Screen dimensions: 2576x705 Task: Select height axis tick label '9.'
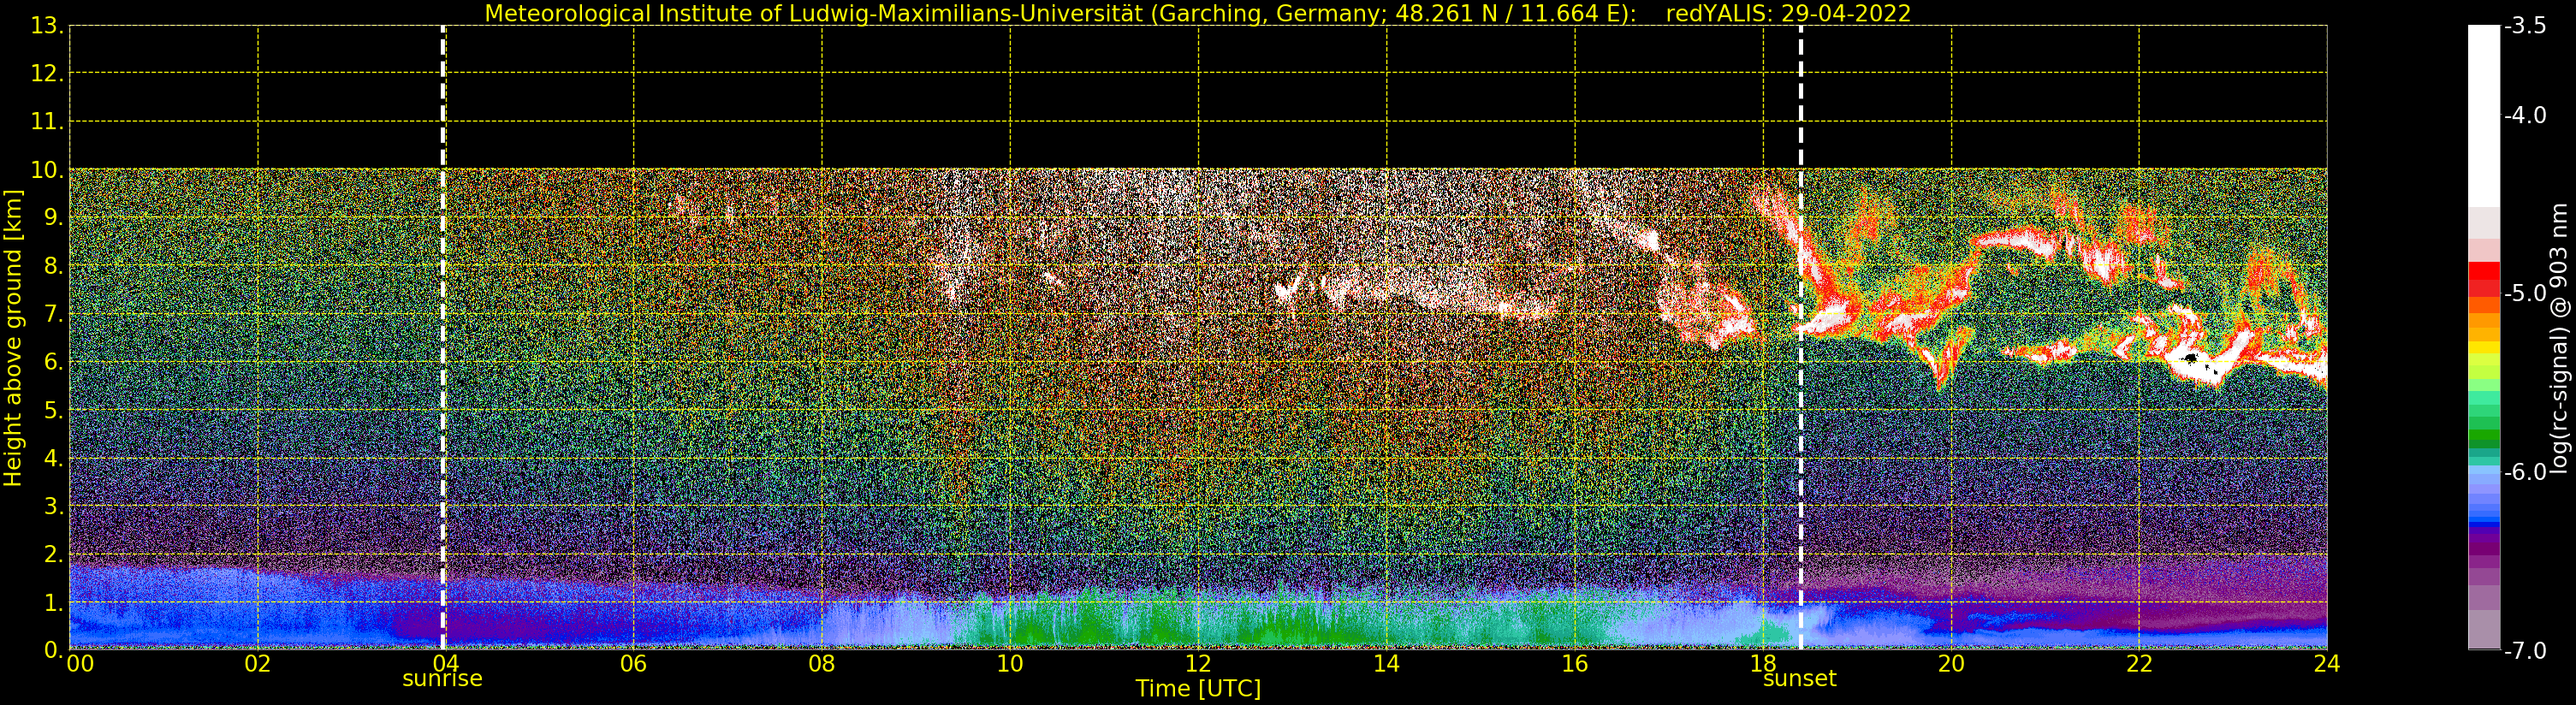click(x=54, y=218)
